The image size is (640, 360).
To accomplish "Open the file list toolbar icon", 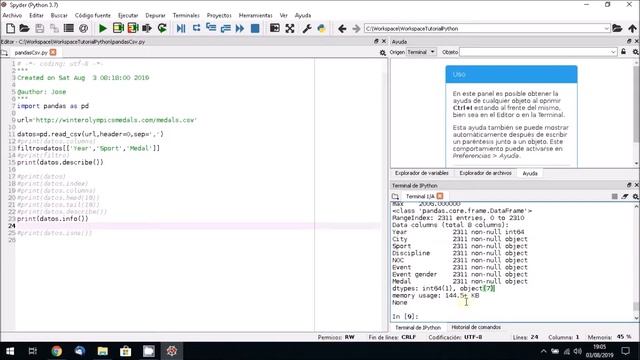I will 69,28.
